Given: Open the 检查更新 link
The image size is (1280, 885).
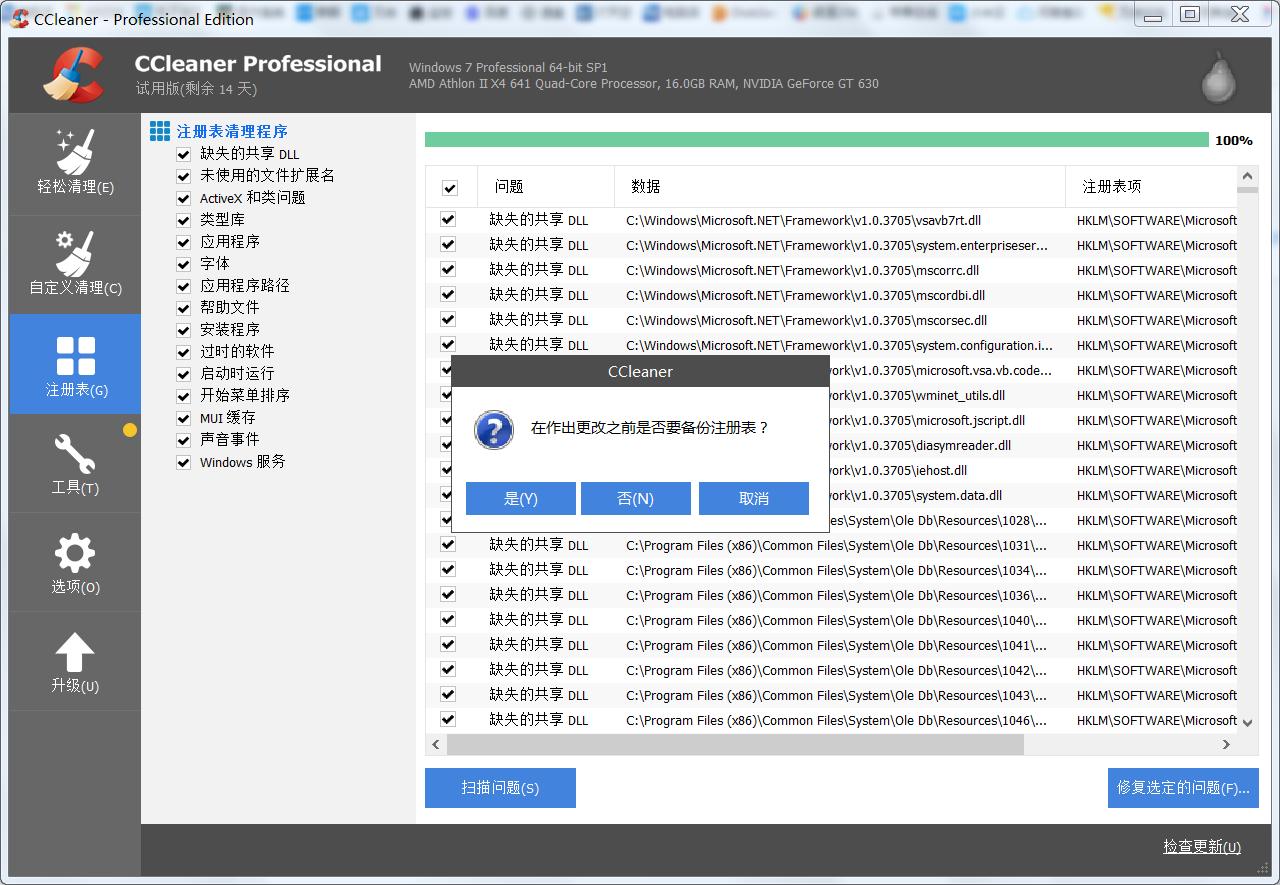Looking at the screenshot, I should (x=1201, y=846).
